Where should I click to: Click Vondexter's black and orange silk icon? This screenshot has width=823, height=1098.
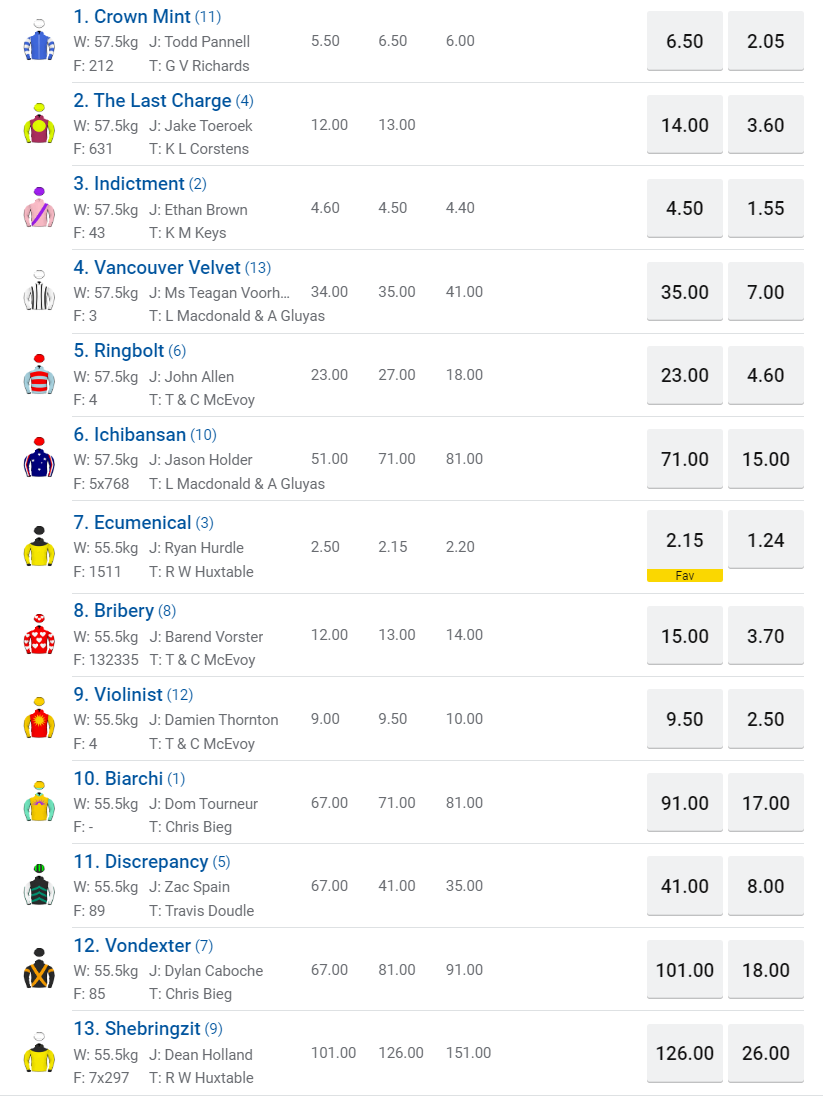[39, 970]
